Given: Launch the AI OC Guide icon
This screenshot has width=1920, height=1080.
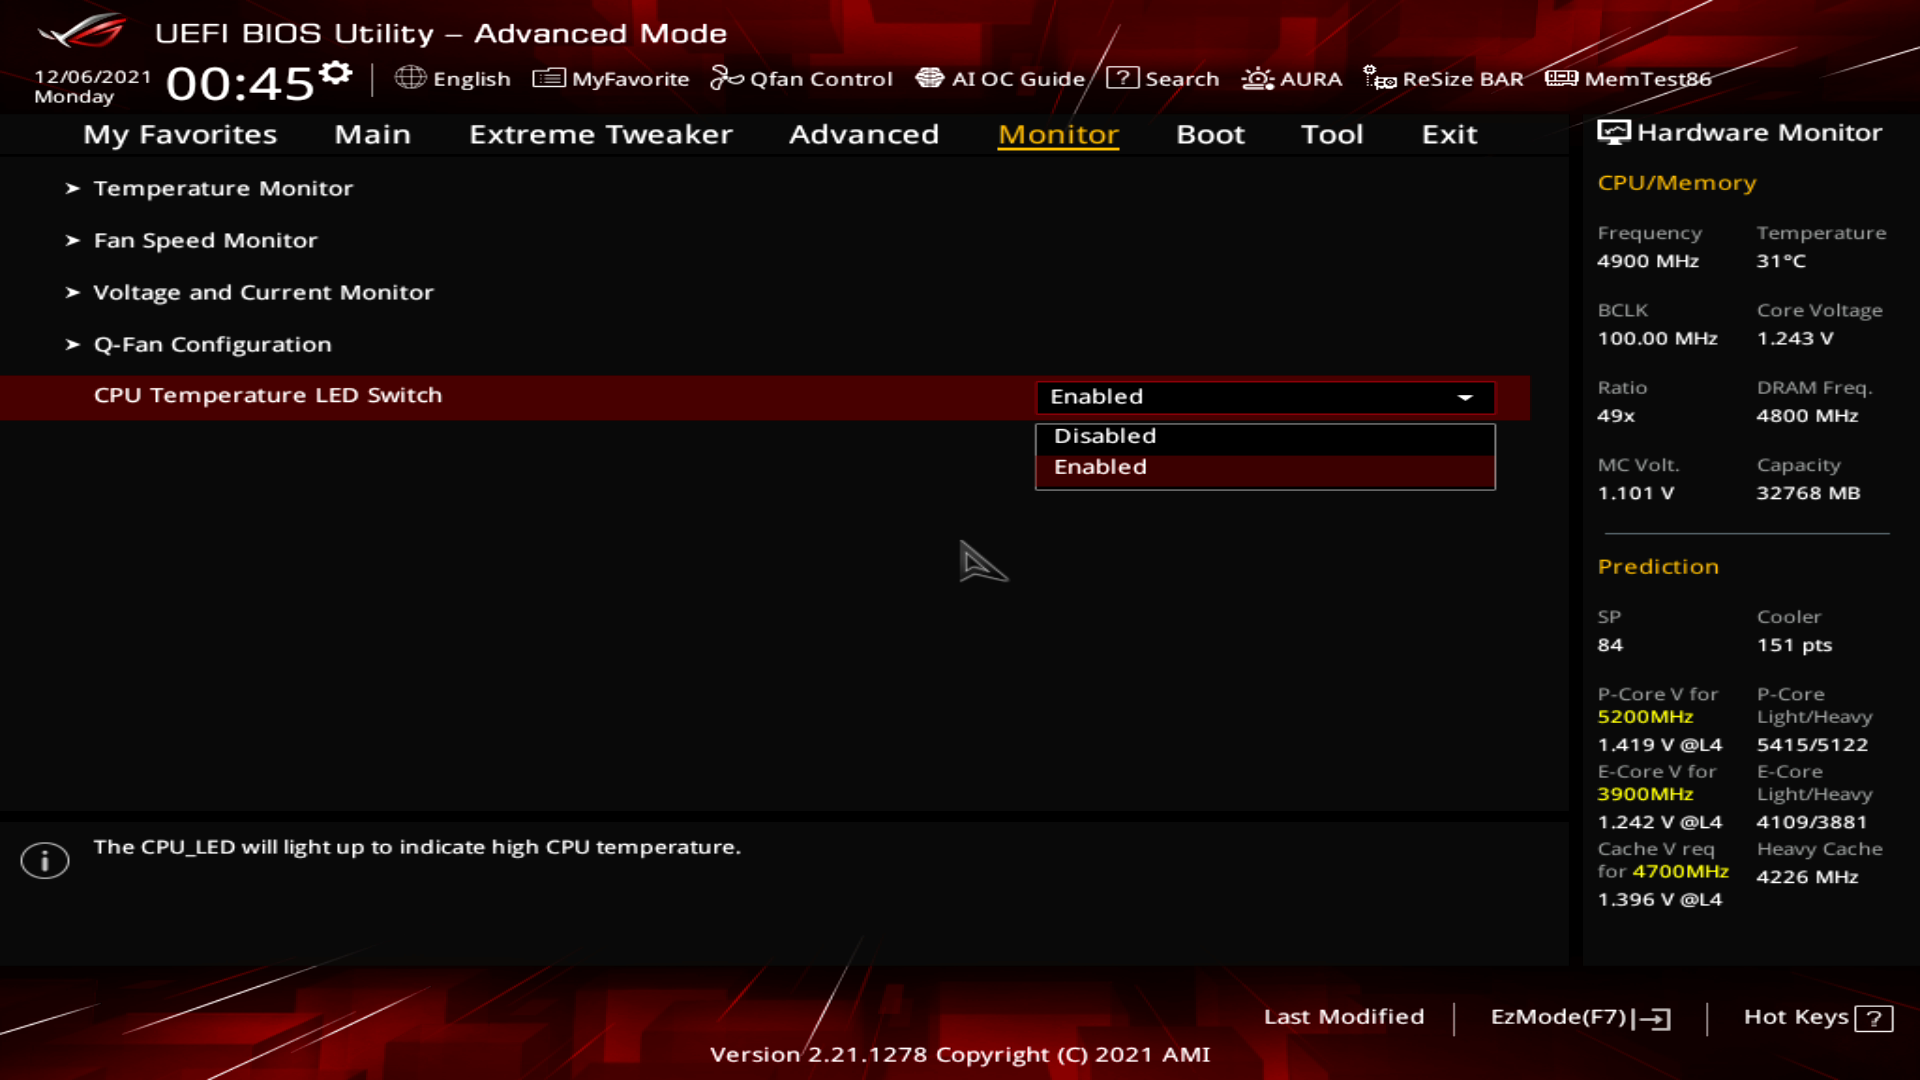Looking at the screenshot, I should point(929,78).
